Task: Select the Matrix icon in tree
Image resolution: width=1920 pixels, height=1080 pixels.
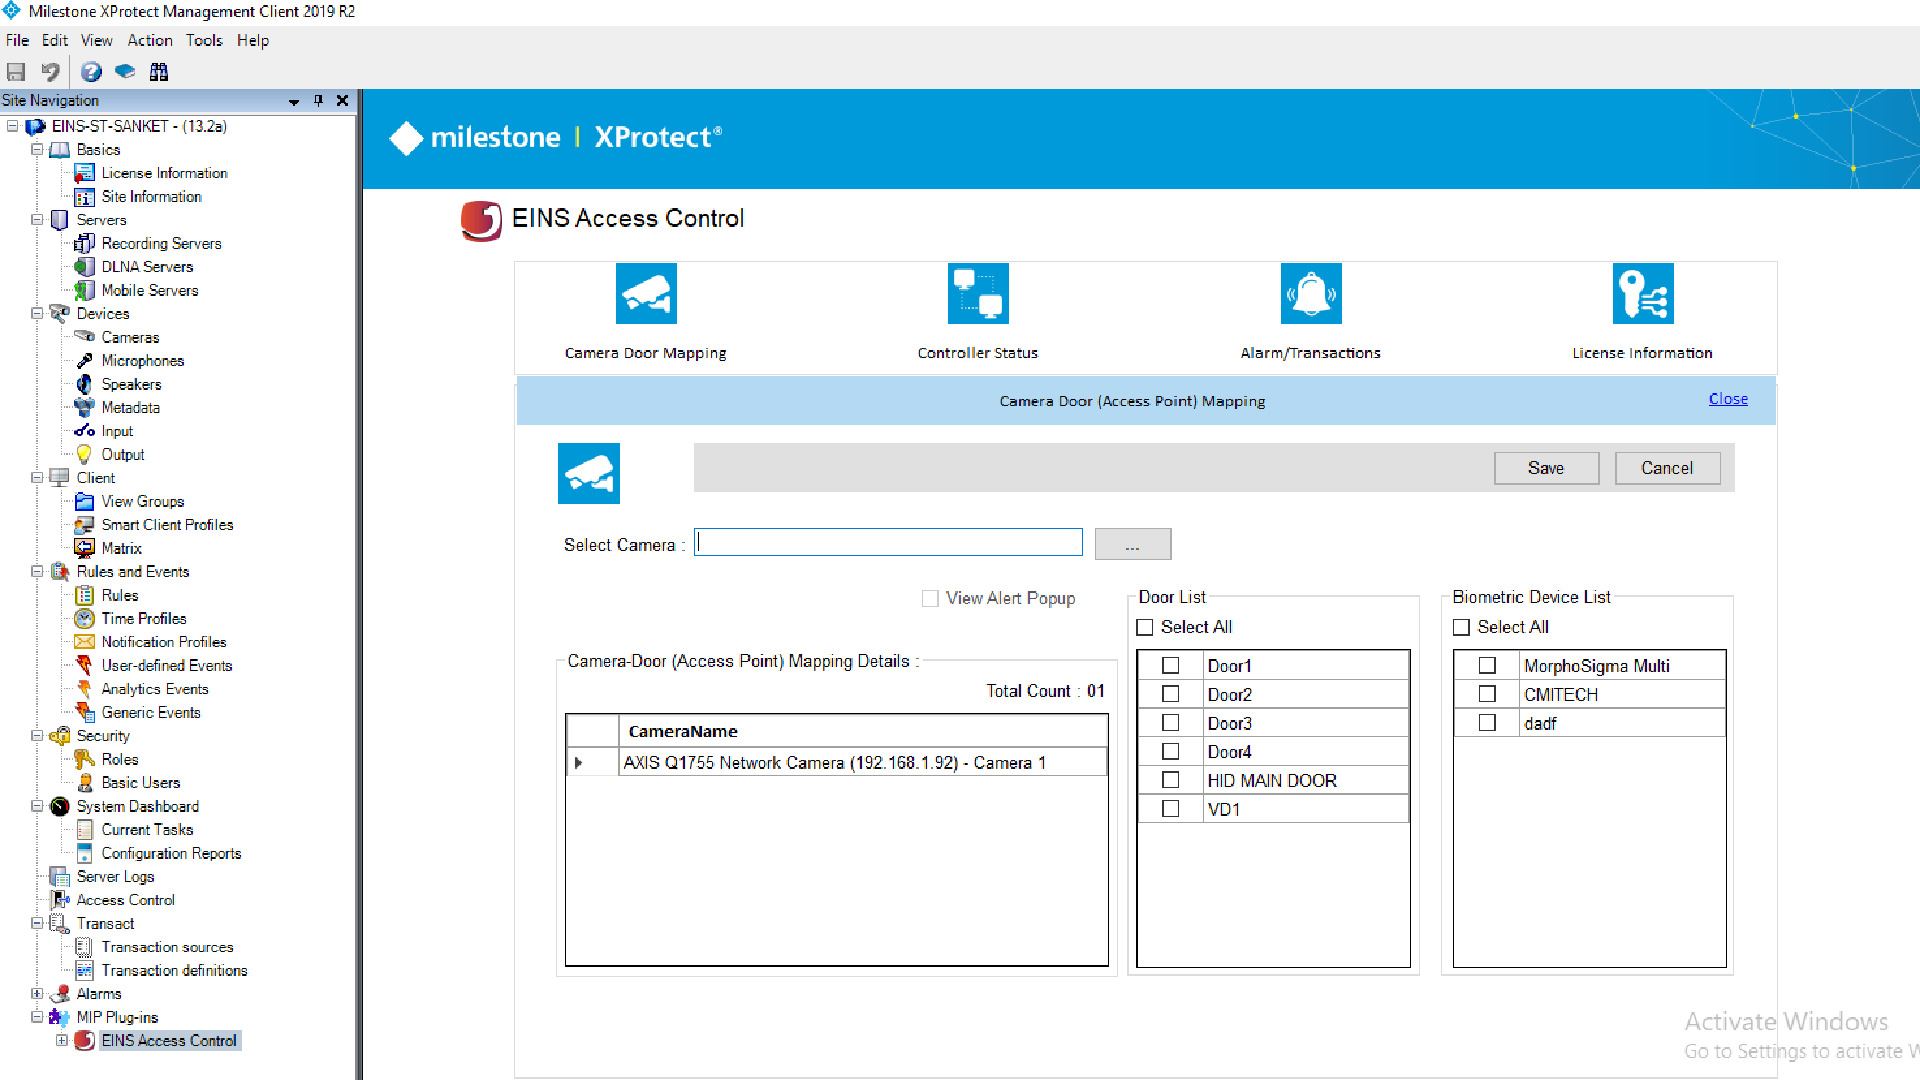Action: 85,548
